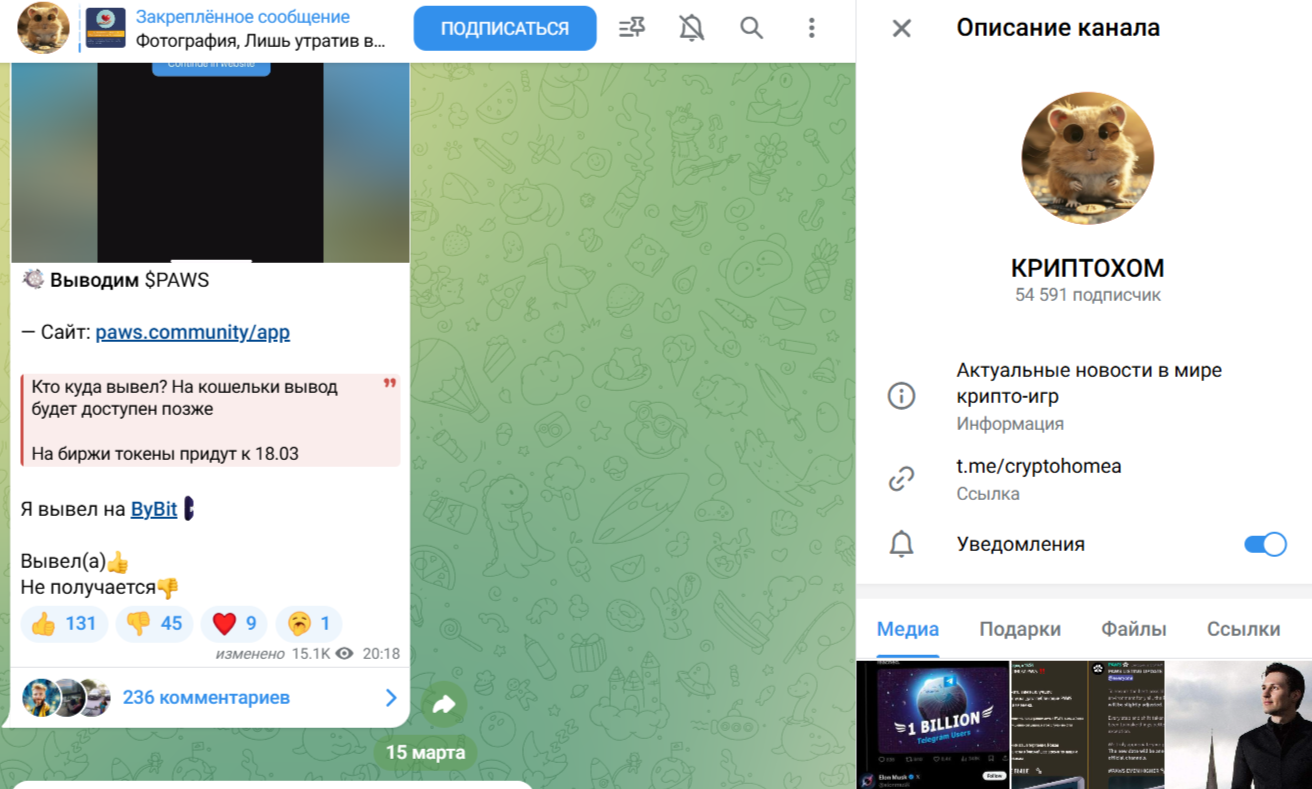Open the ByBit link in the post
Image resolution: width=1312 pixels, height=789 pixels.
(x=154, y=509)
